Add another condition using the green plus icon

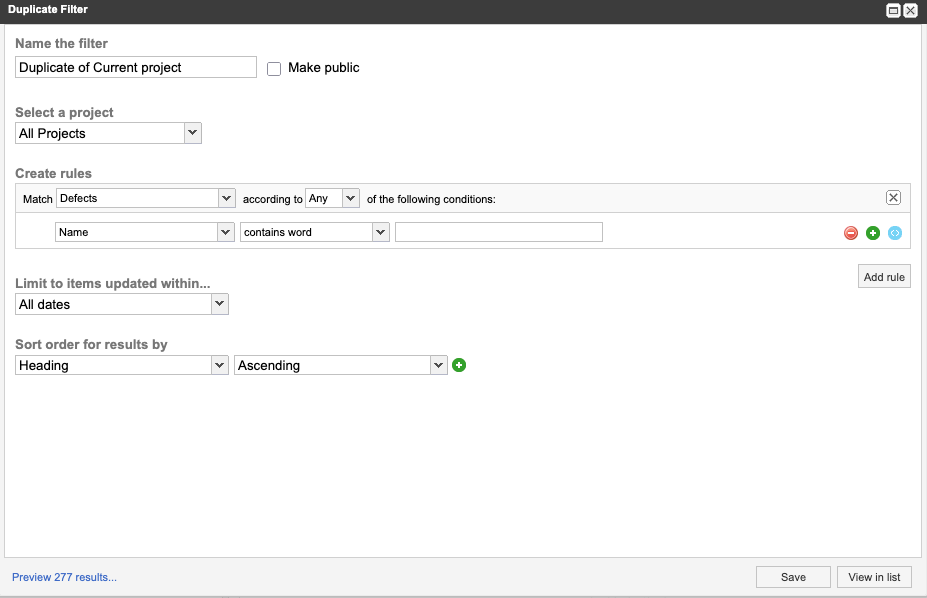[872, 232]
